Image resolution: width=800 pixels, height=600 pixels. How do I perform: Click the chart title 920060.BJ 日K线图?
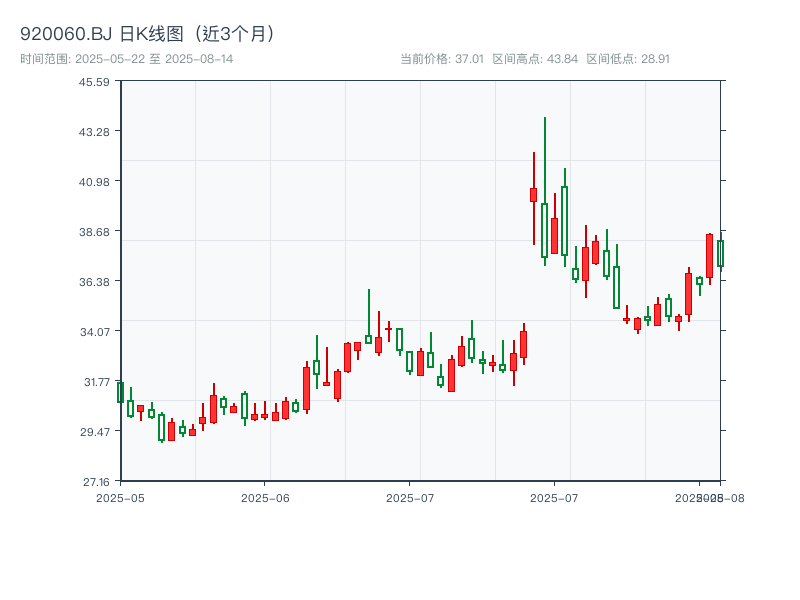pyautogui.click(x=148, y=33)
